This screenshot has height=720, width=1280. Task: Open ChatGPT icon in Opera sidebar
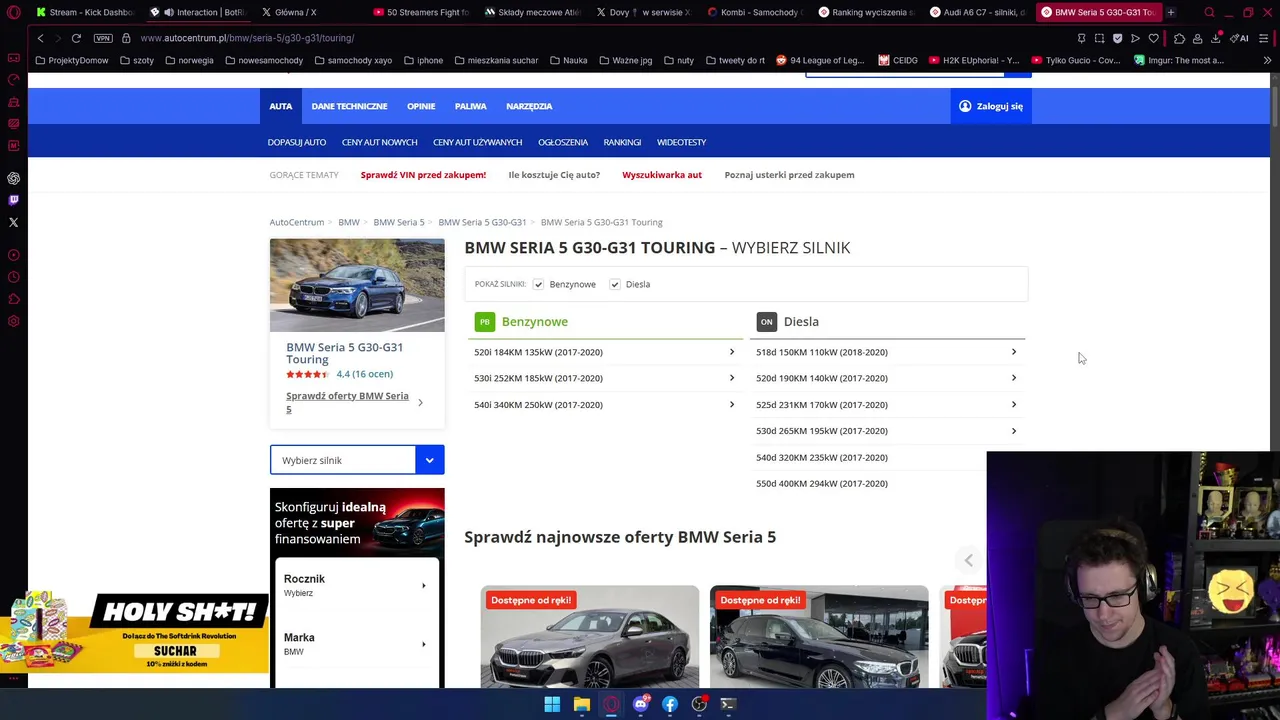coord(13,178)
